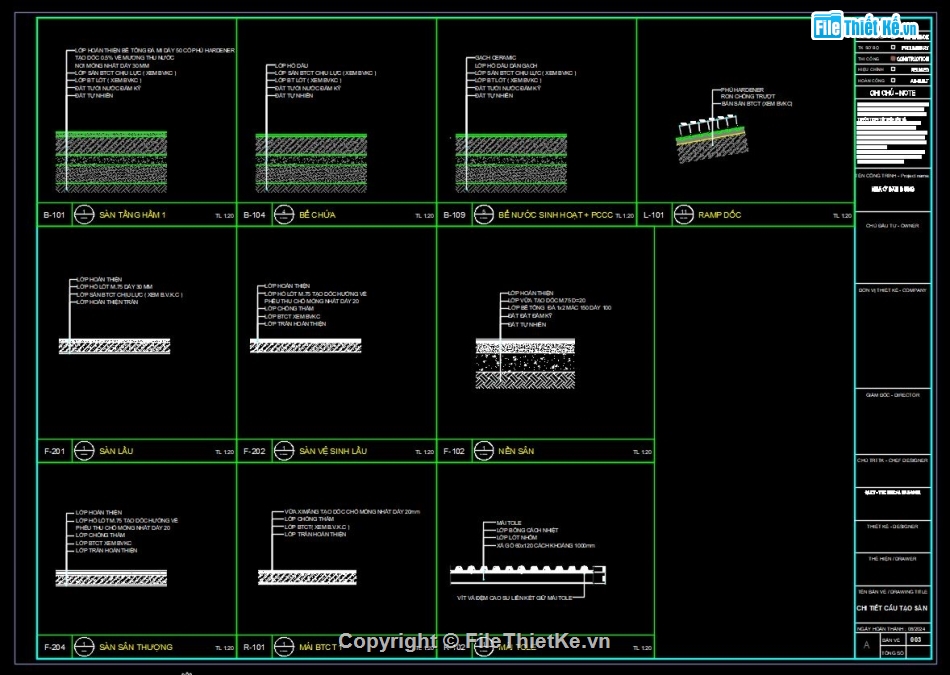This screenshot has width=950, height=675.
Task: Tick the HIỆU CHỈNH revised checkbox
Action: point(892,69)
